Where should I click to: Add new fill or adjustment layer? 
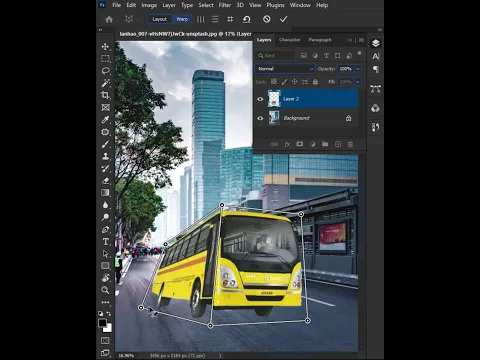coord(312,144)
